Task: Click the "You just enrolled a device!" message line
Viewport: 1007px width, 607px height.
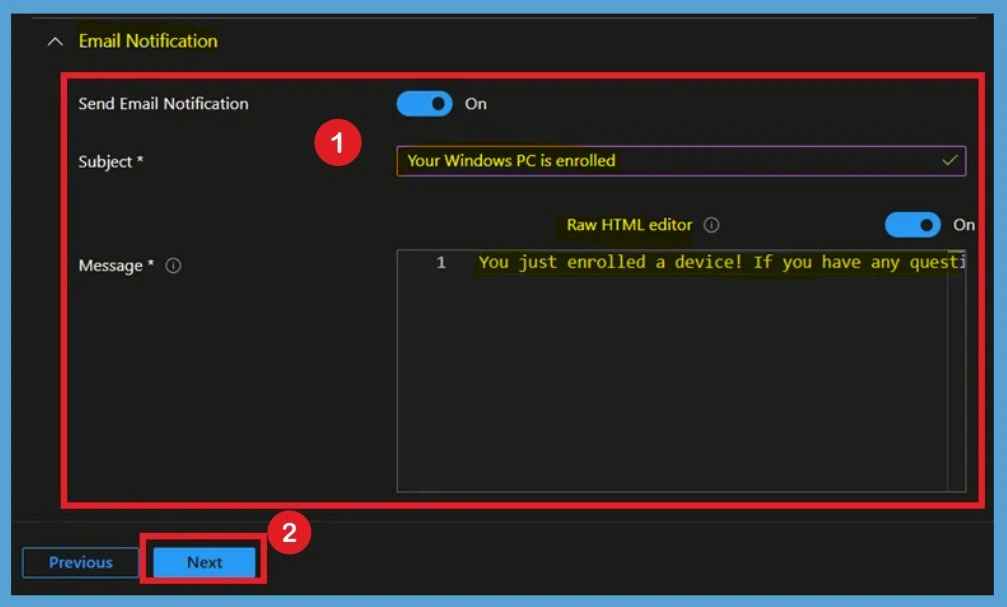Action: [x=721, y=262]
